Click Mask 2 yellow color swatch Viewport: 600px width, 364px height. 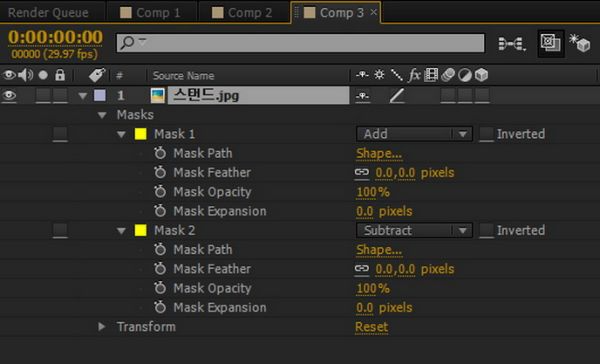click(x=140, y=230)
